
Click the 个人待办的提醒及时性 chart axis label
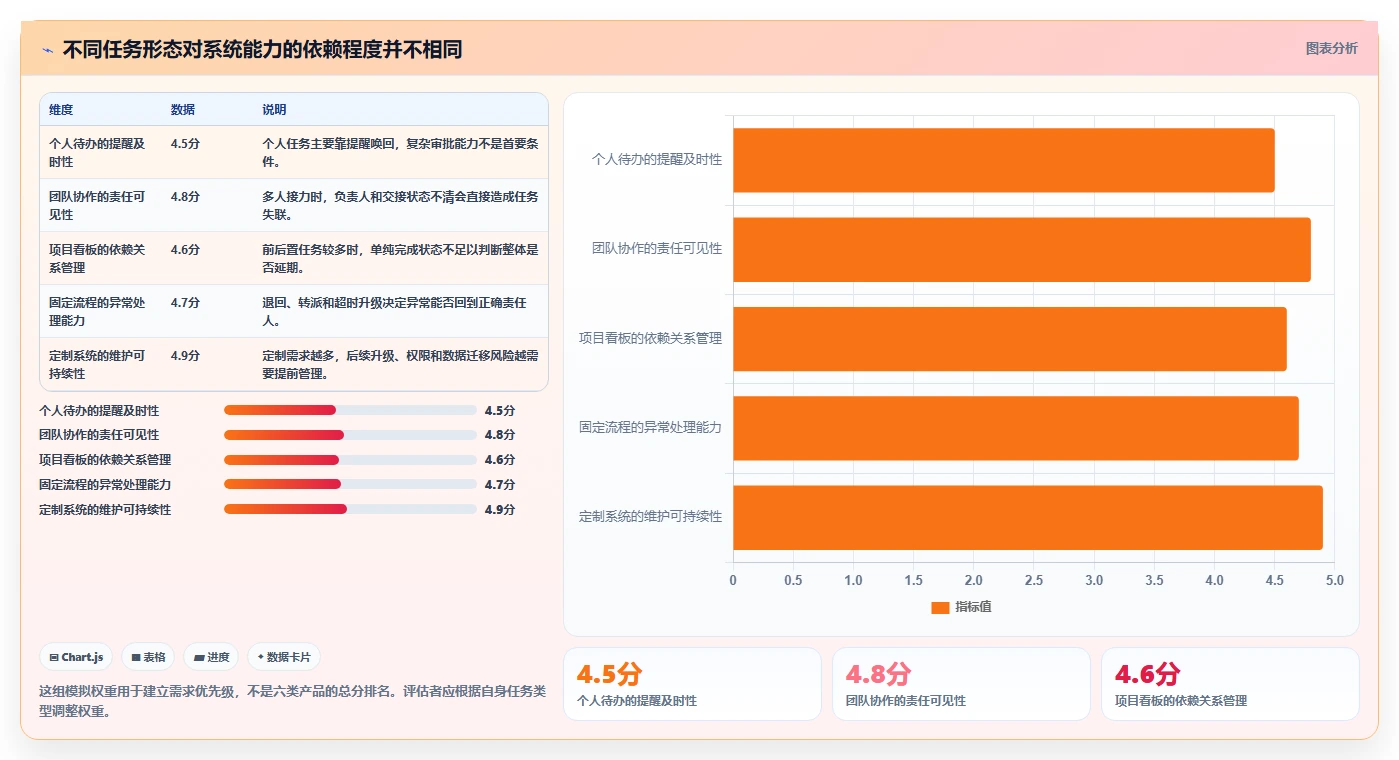tap(657, 159)
